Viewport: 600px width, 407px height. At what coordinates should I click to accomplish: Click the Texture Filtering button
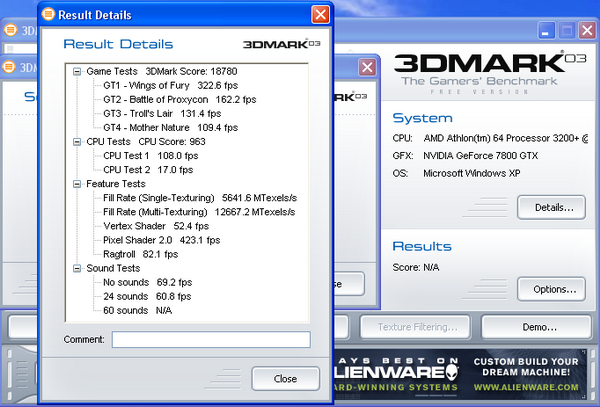[x=415, y=327]
